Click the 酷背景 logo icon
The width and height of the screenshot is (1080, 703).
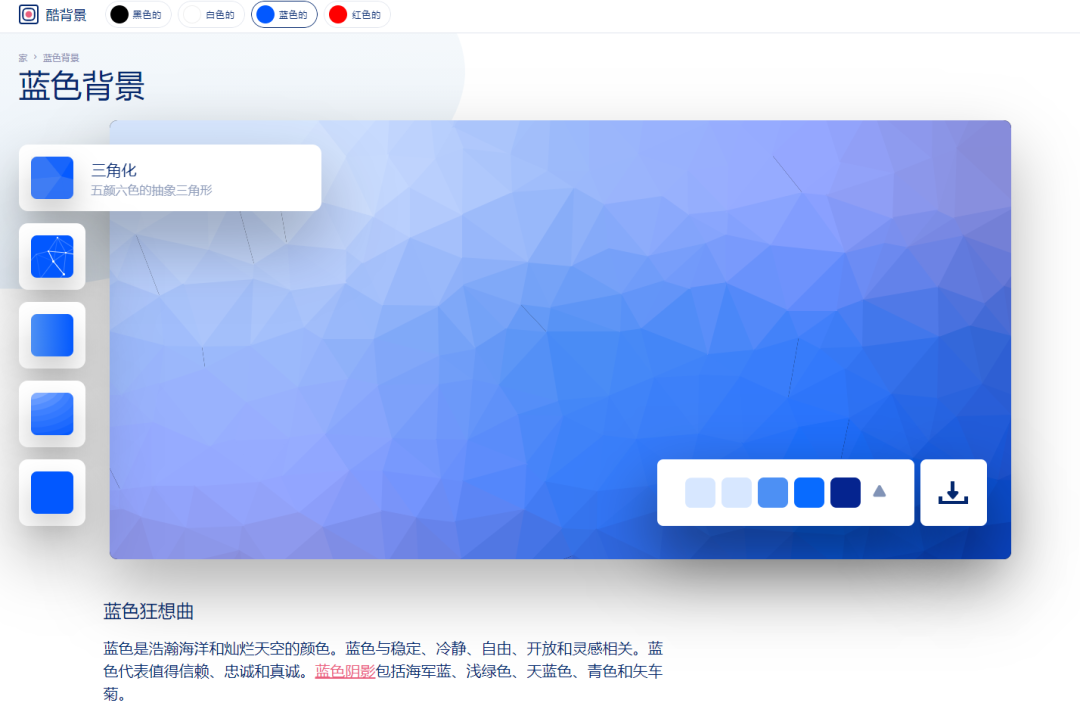28,14
